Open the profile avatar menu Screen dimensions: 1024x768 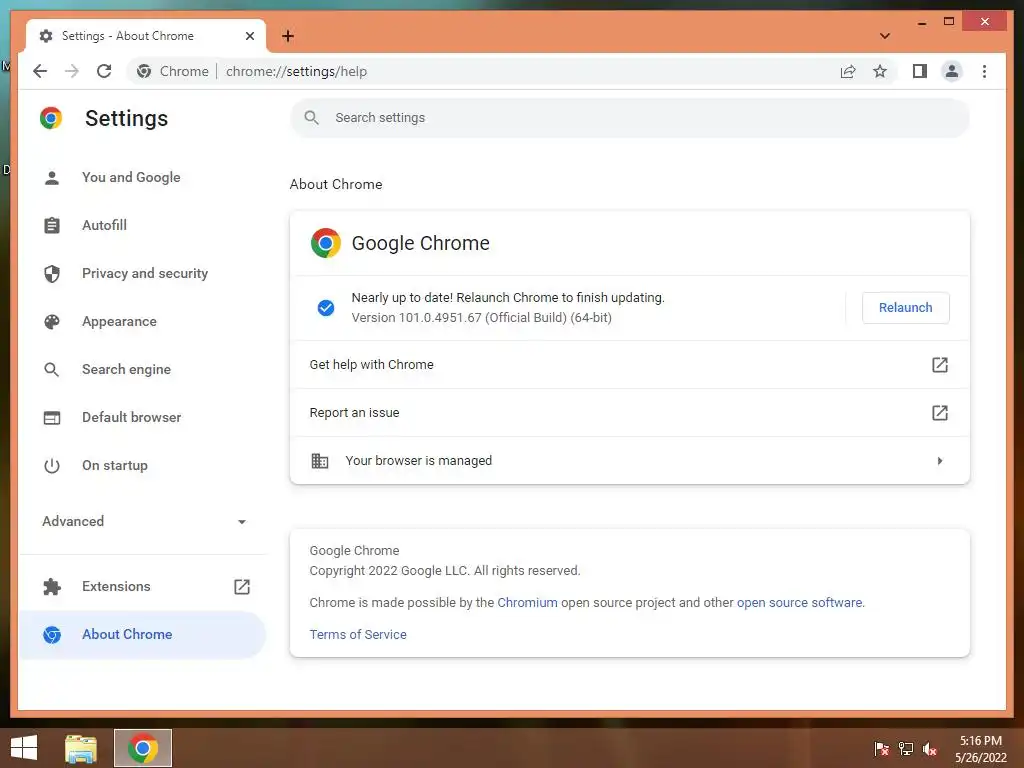pos(952,71)
